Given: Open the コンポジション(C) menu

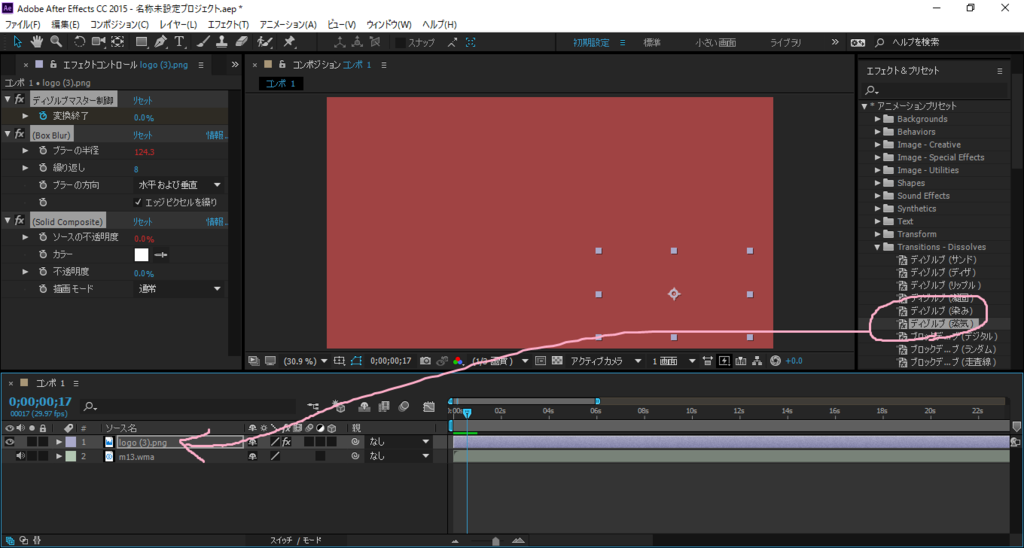Looking at the screenshot, I should (120, 24).
